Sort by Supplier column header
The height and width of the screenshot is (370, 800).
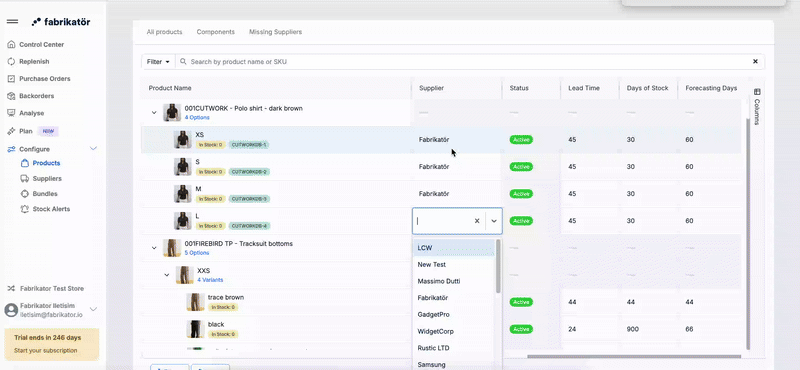[x=432, y=88]
